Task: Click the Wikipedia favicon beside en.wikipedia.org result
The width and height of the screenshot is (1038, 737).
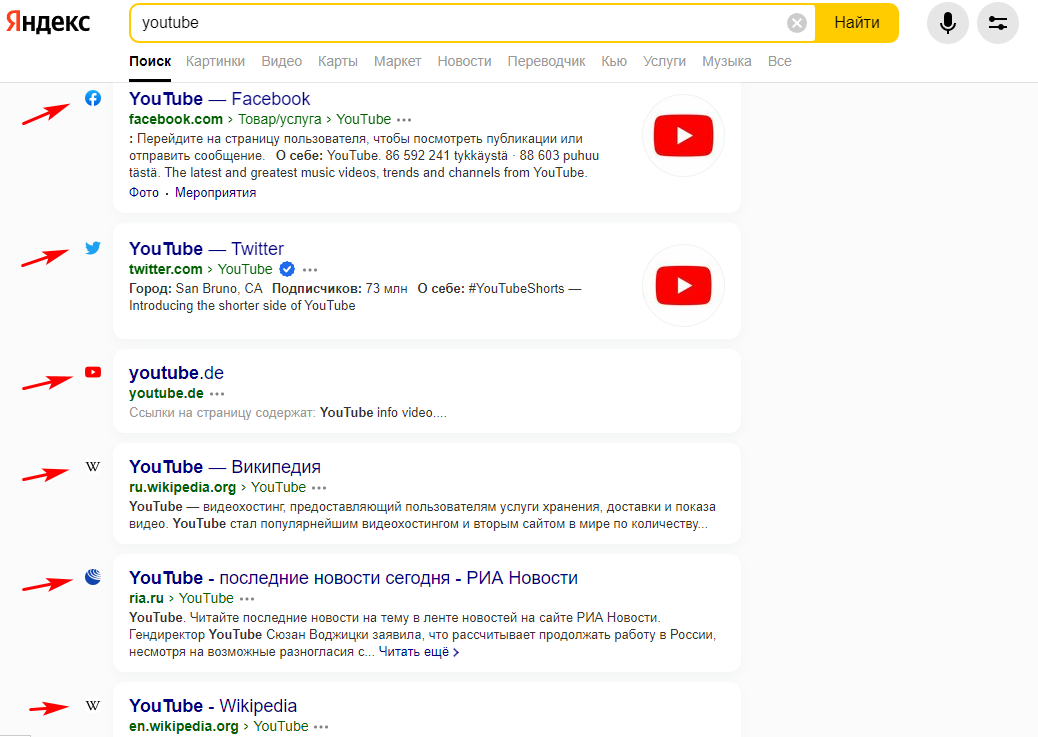Action: 93,705
